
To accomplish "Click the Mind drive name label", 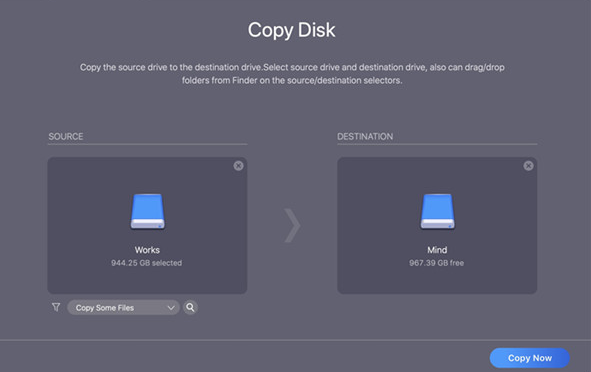I will (x=437, y=250).
